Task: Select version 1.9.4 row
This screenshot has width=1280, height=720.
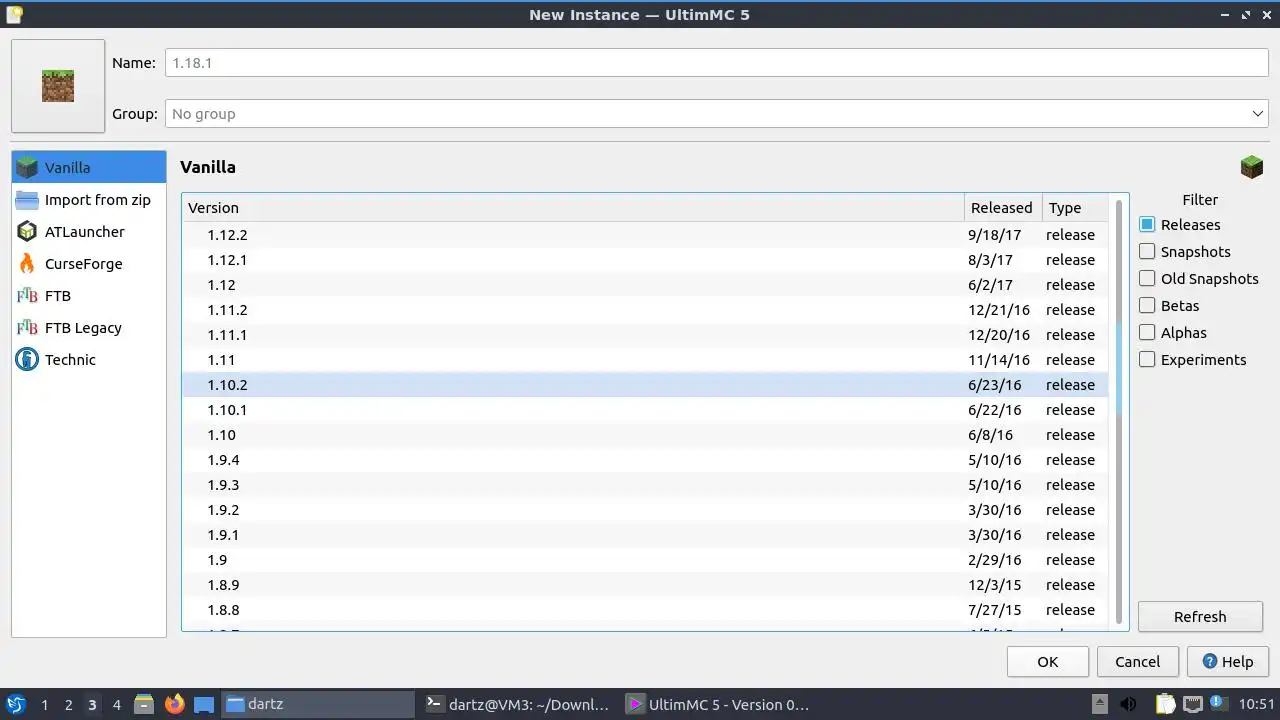Action: click(645, 460)
